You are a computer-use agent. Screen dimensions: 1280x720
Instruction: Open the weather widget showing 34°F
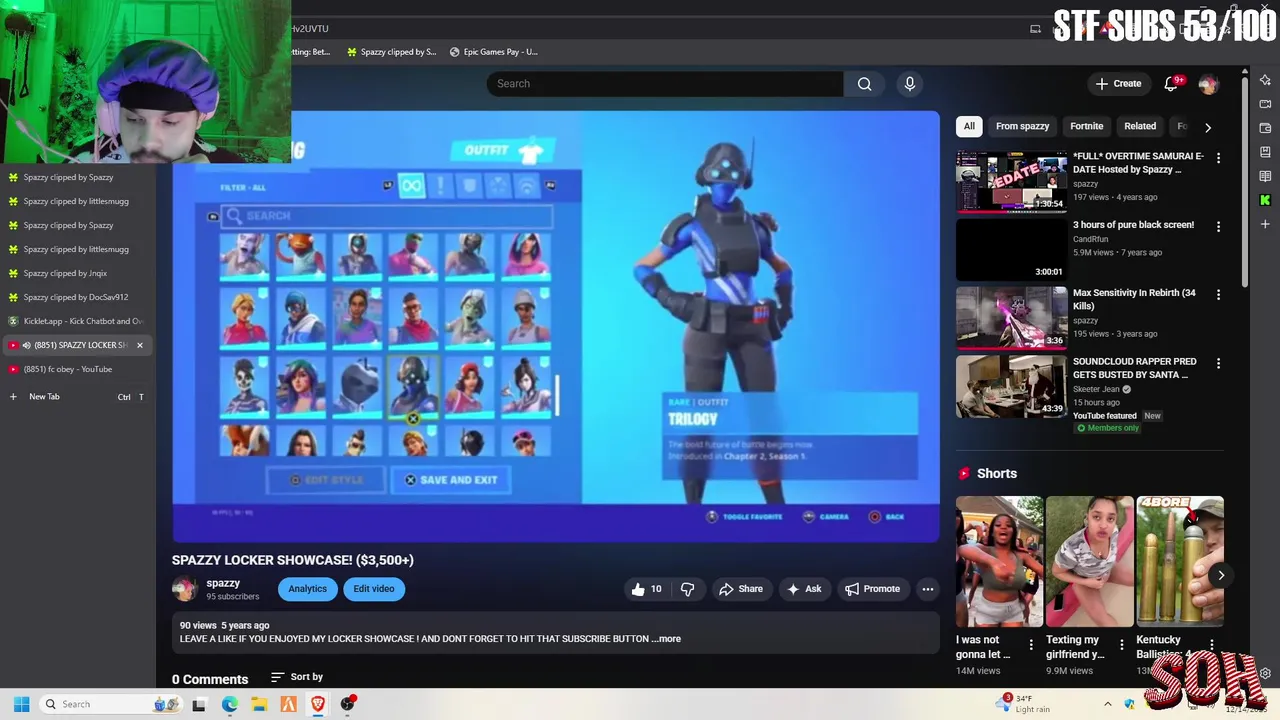pos(1025,704)
